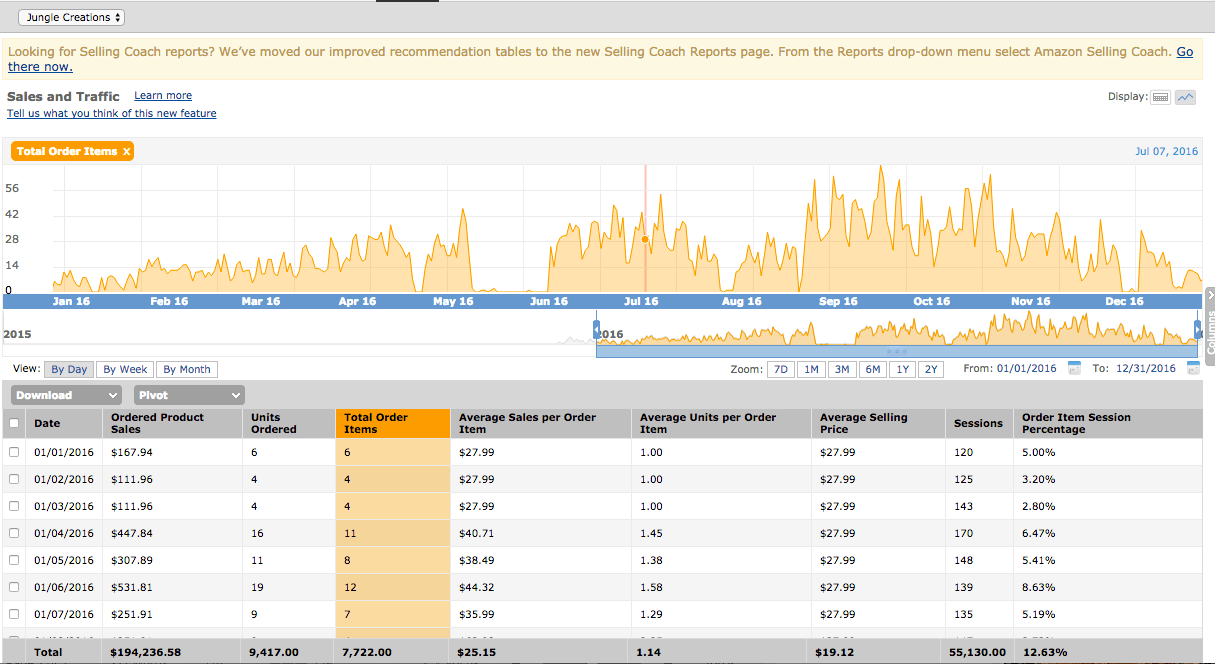Viewport: 1215px width, 664px height.
Task: Check the select-all rows checkbox
Action: tap(14, 423)
